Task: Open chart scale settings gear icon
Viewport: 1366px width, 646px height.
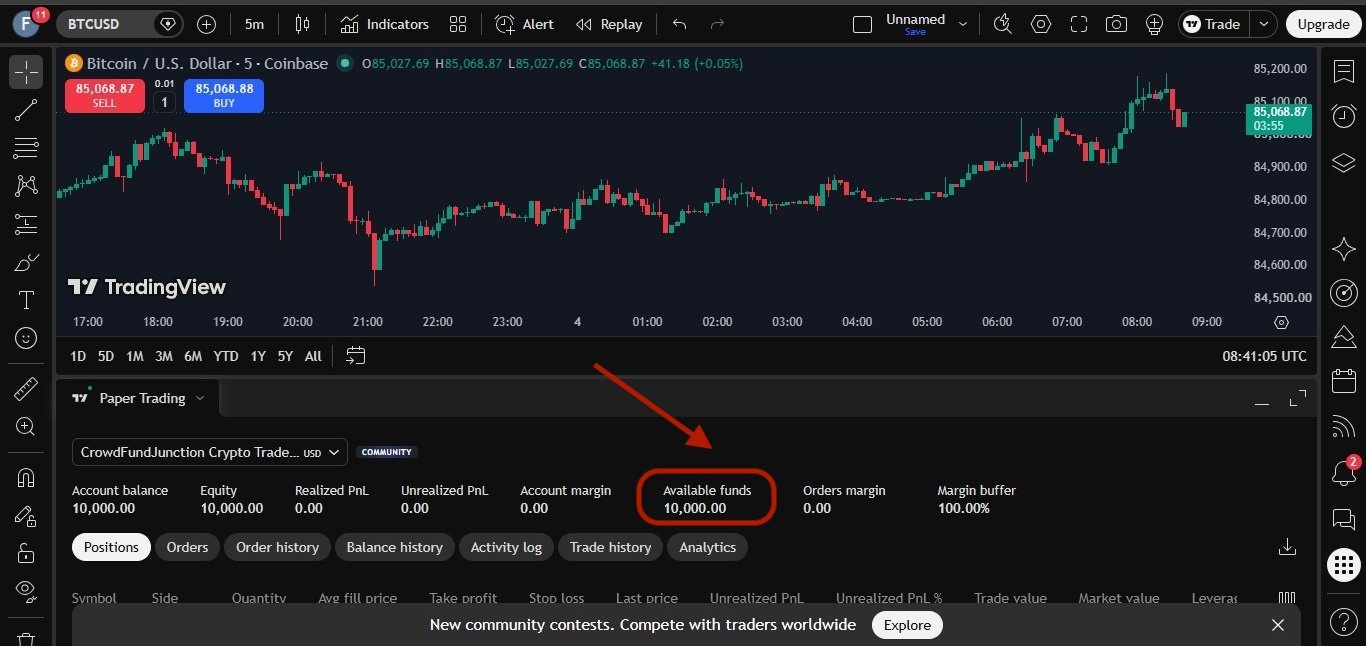Action: (x=1281, y=323)
